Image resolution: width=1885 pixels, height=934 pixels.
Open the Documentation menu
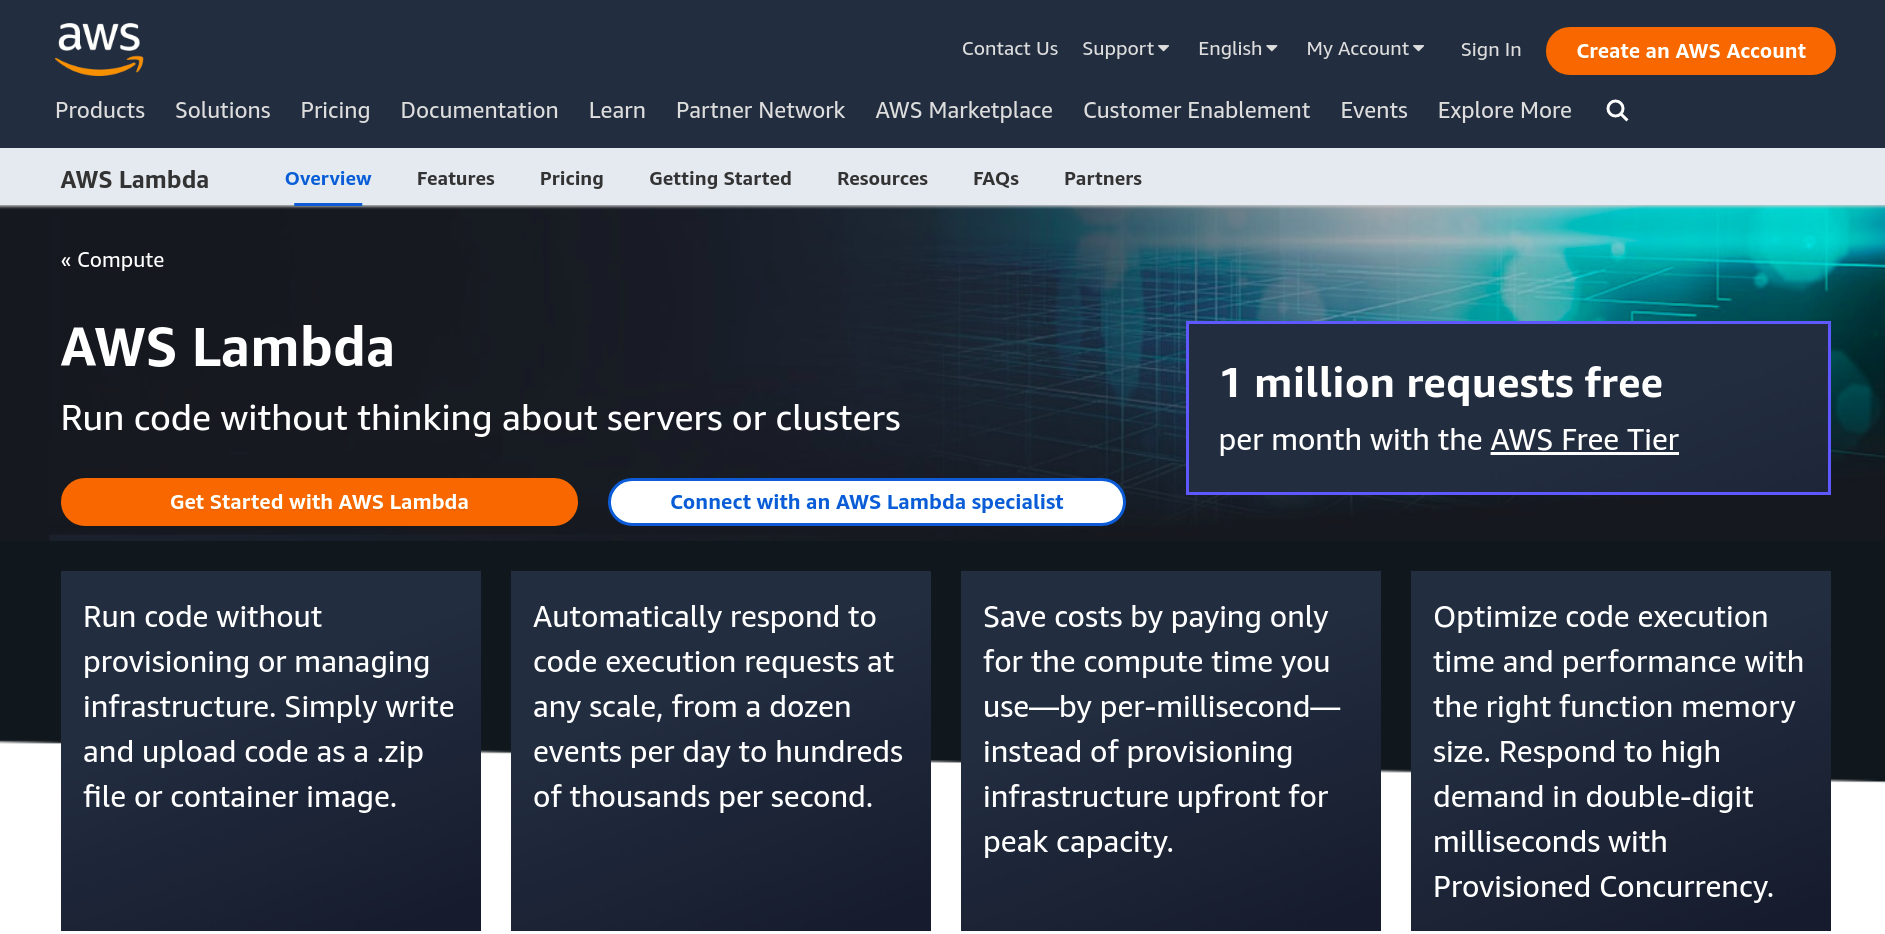[479, 110]
